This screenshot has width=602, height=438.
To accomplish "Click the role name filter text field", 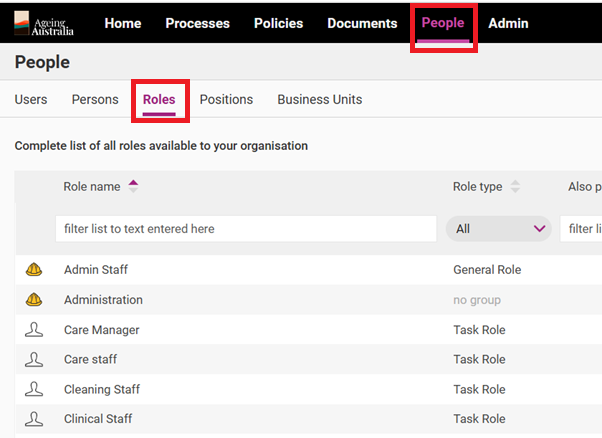I will pos(245,229).
